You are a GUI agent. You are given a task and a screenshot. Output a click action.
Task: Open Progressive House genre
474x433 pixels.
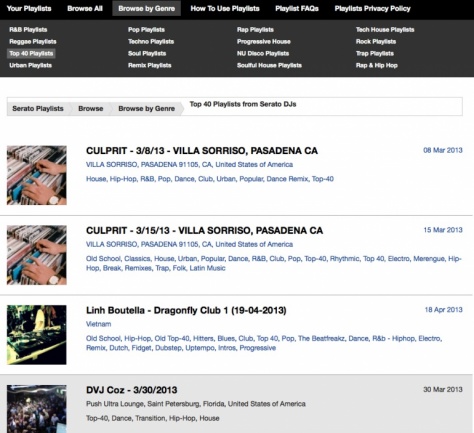[x=264, y=42]
